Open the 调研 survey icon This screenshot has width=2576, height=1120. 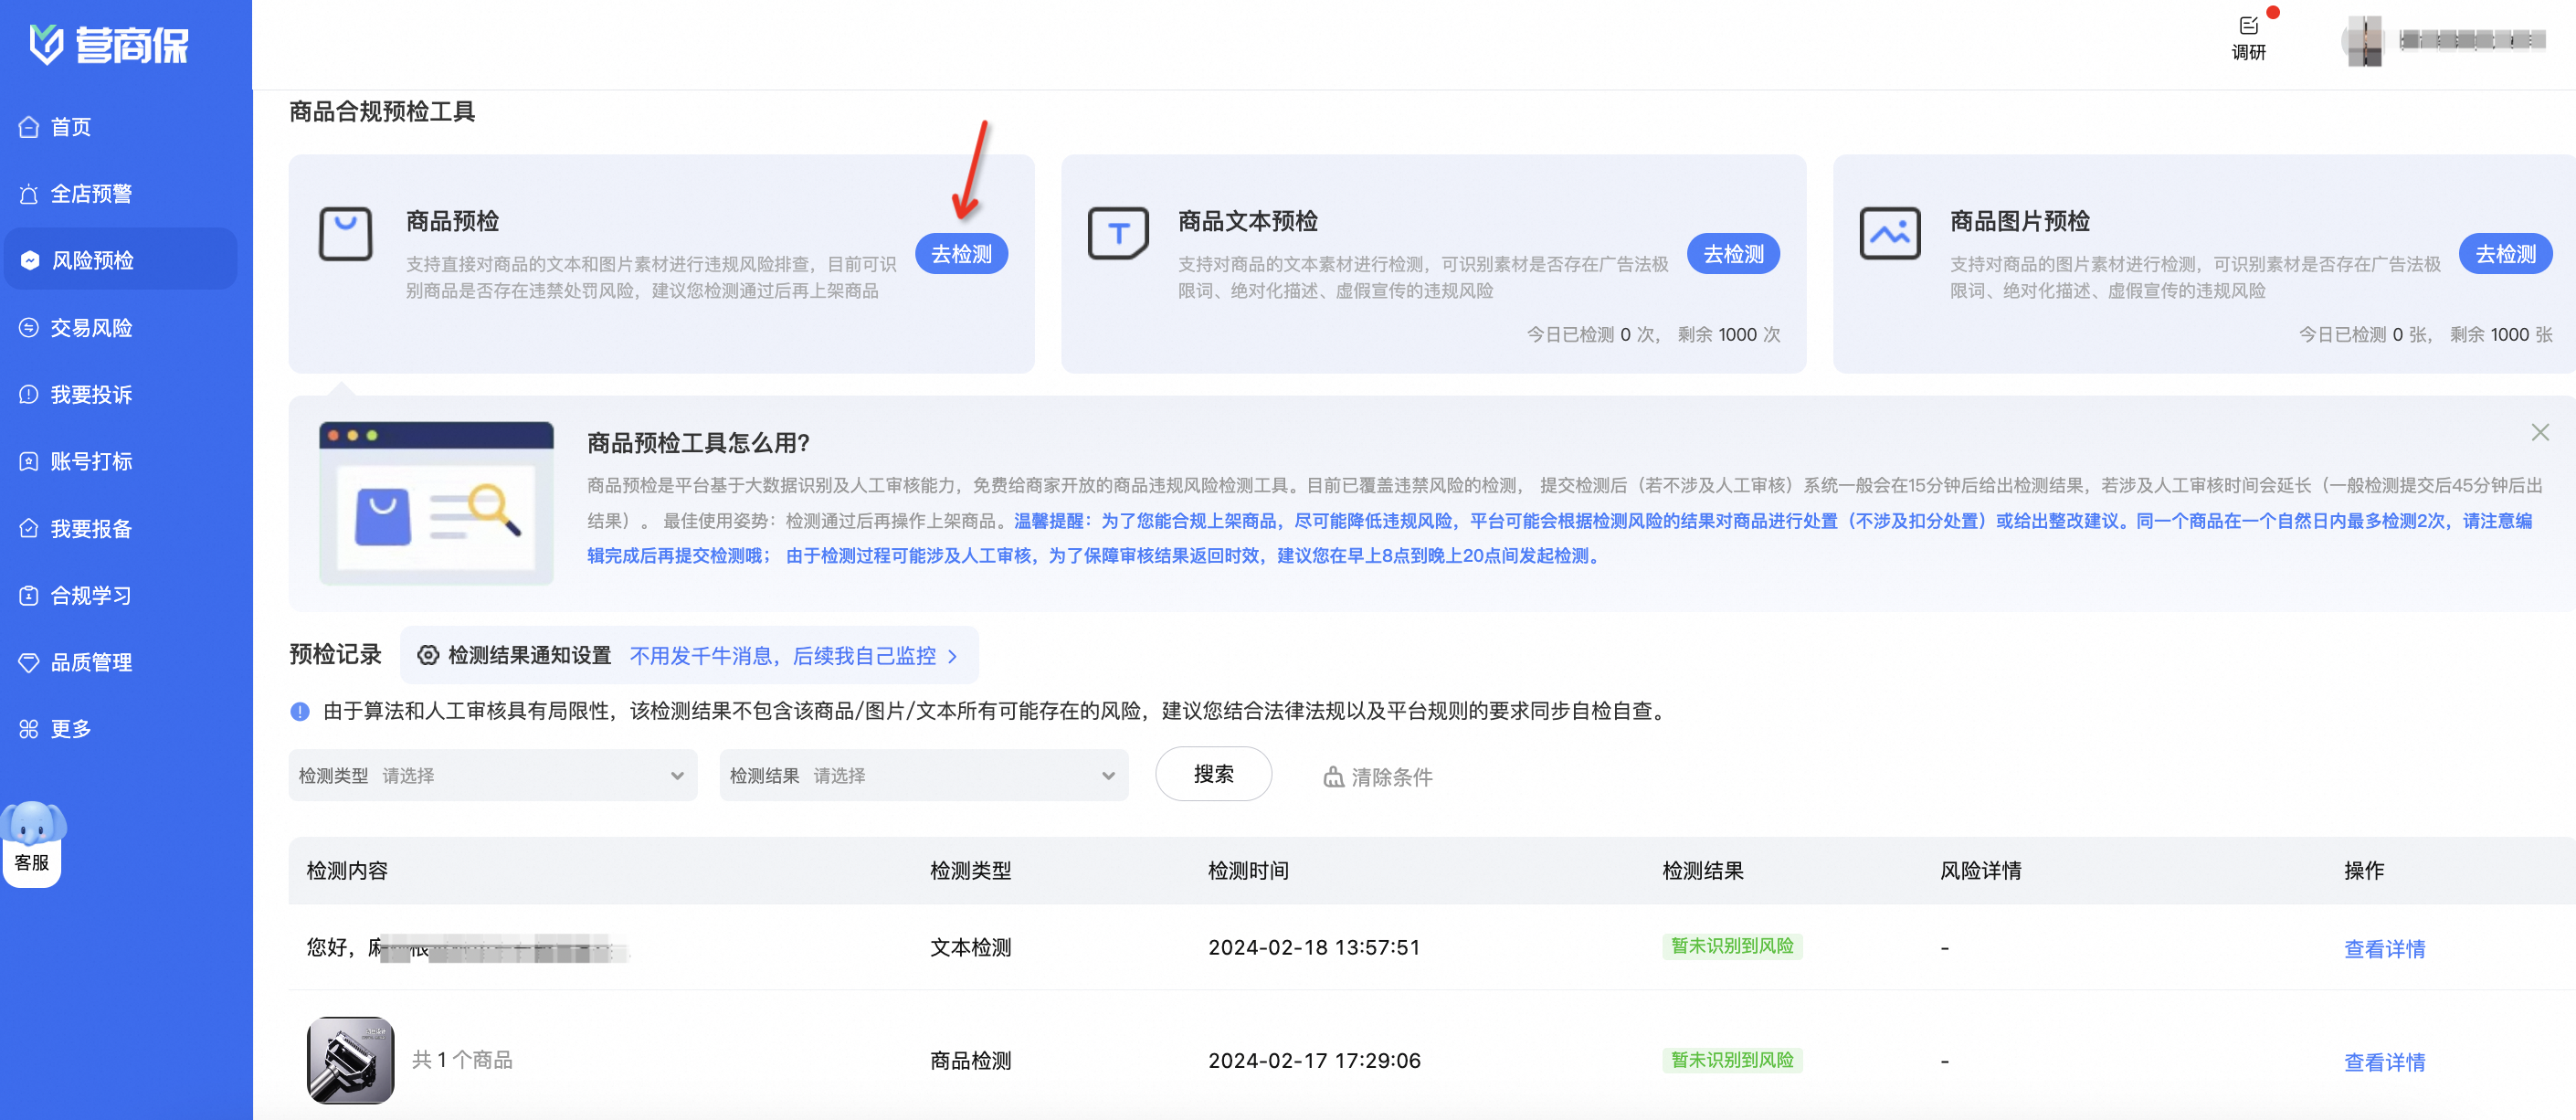tap(2249, 26)
